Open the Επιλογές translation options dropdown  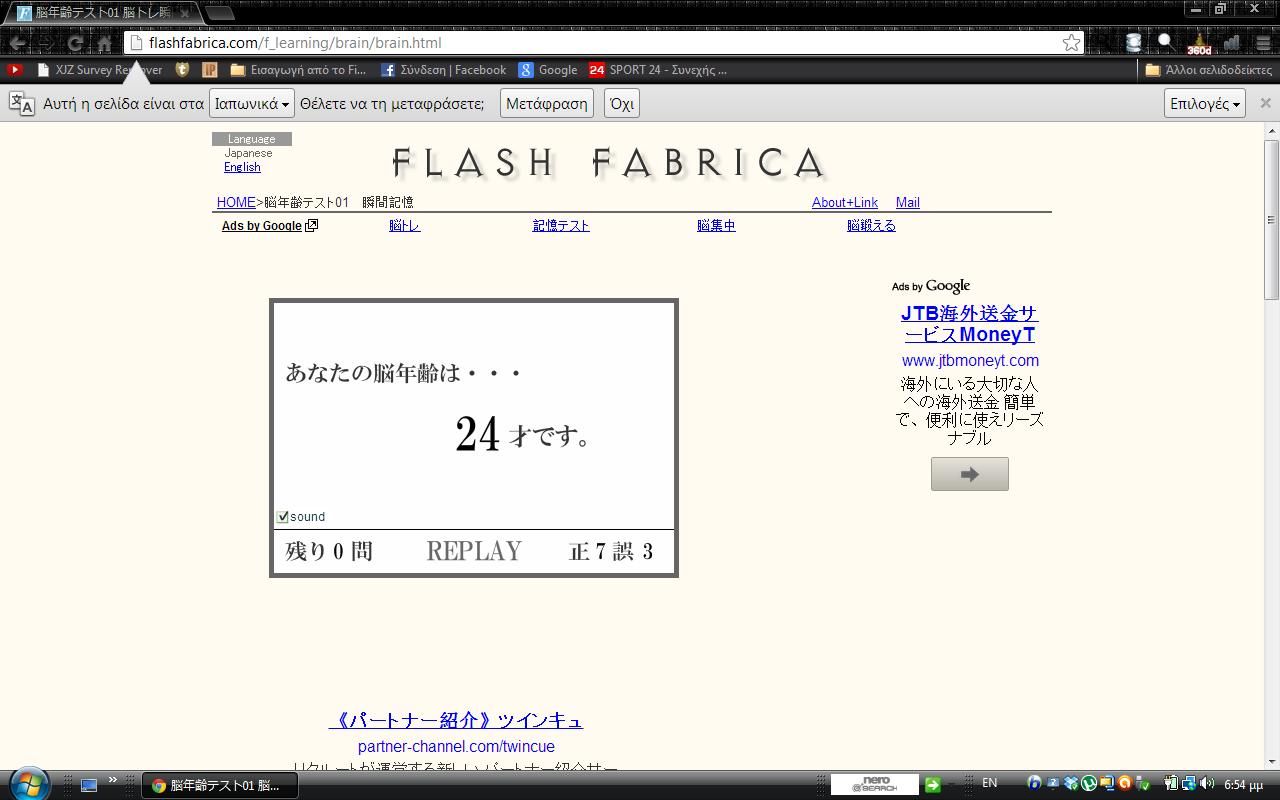tap(1204, 103)
